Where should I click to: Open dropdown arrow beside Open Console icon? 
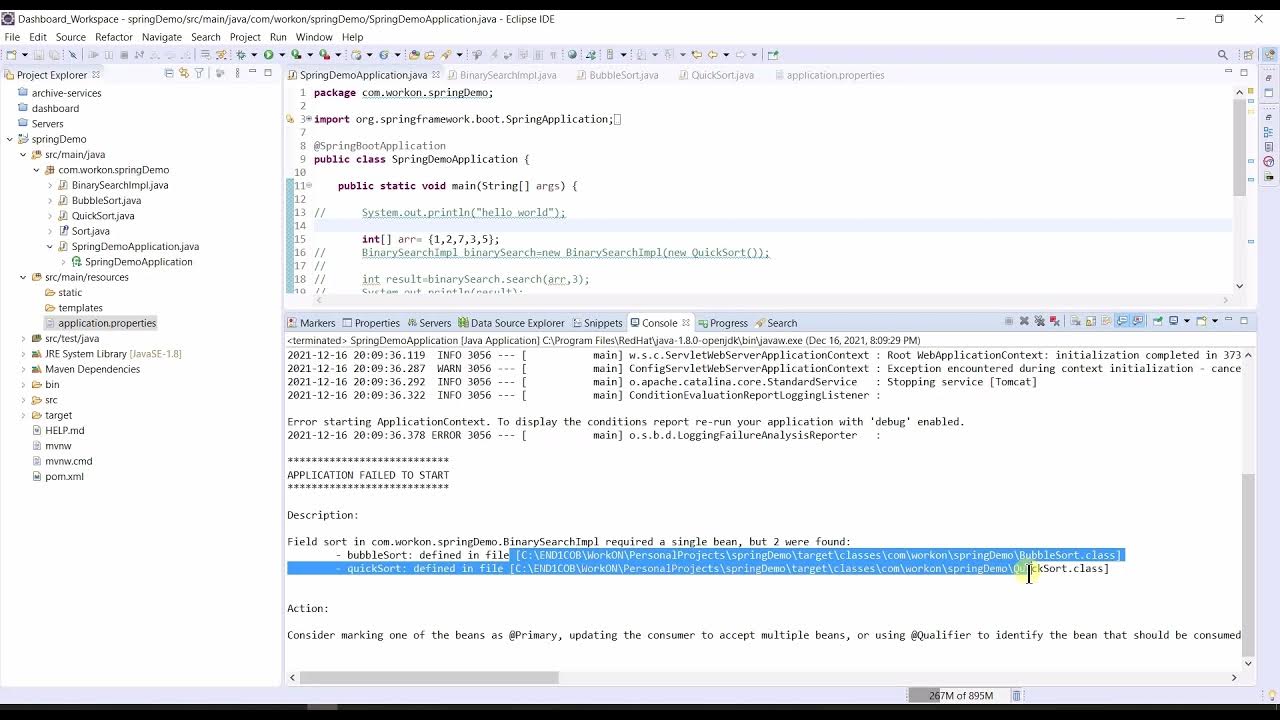click(1215, 322)
